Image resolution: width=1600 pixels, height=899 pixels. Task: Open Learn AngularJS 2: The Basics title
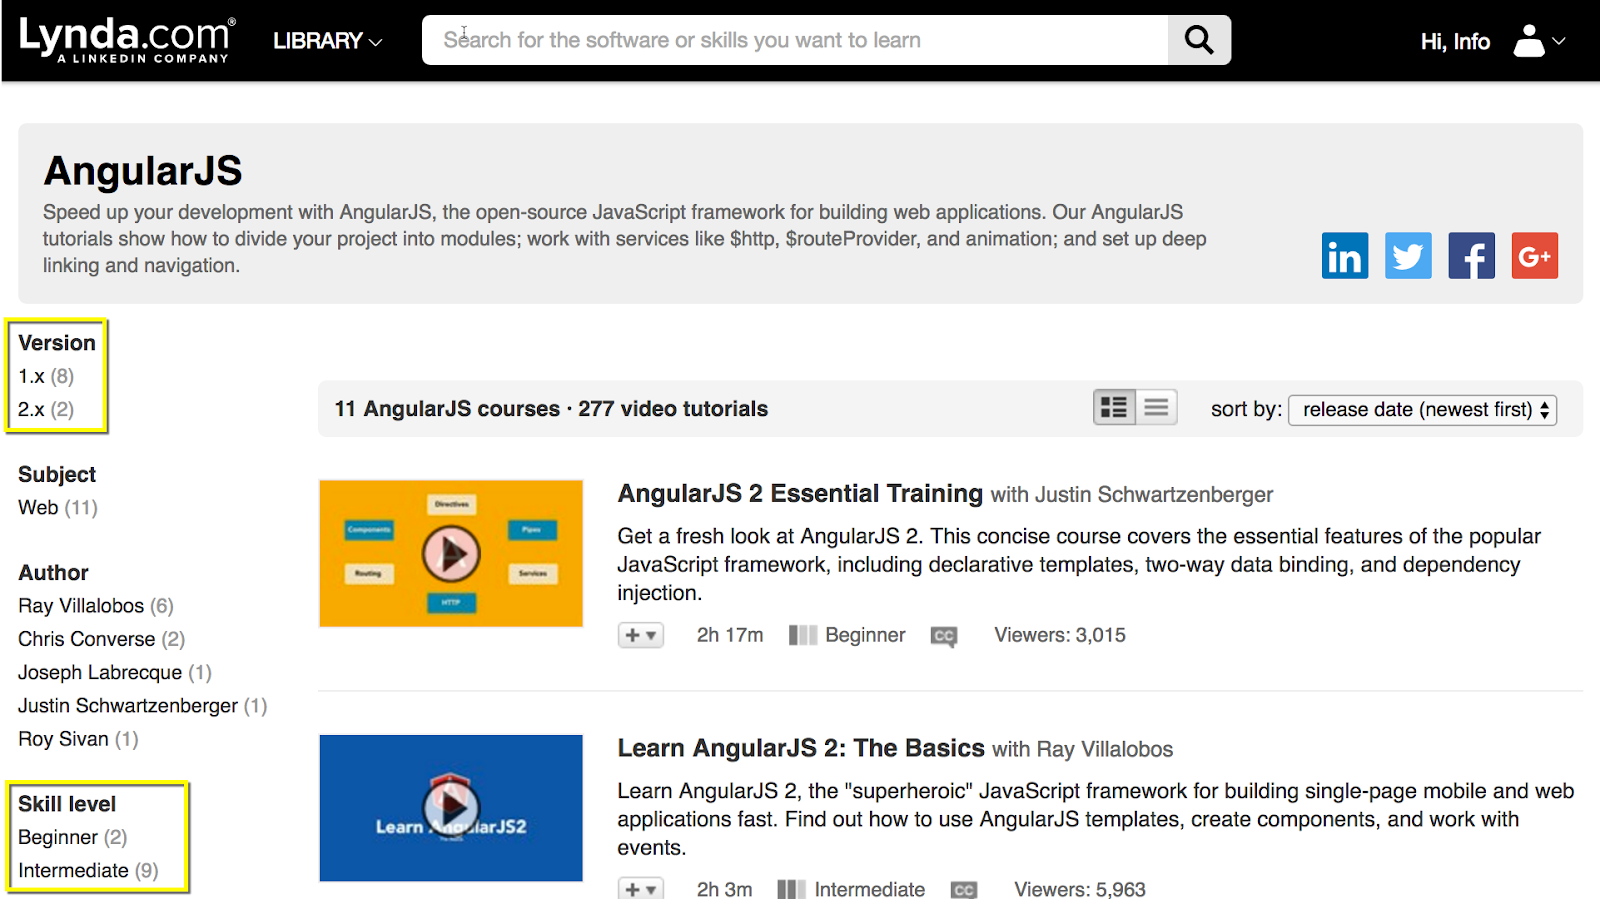801,748
